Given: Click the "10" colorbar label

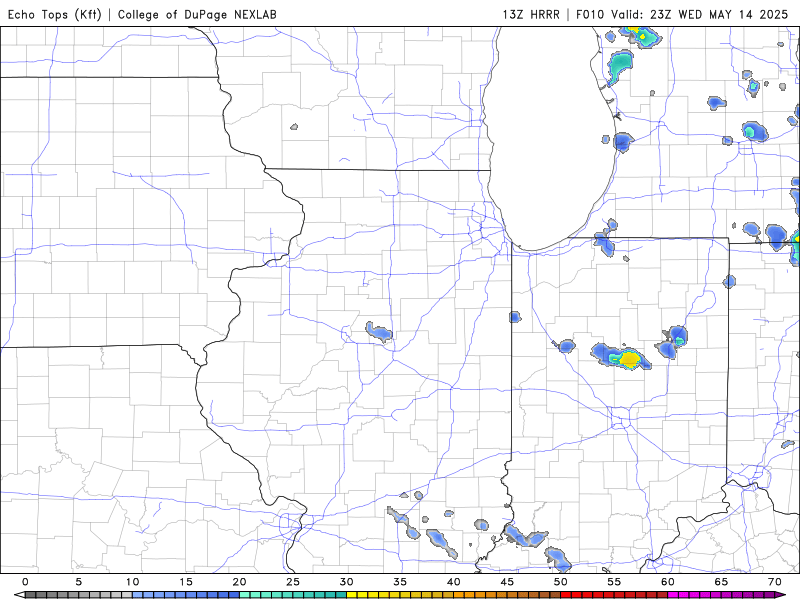Looking at the screenshot, I should coord(133,582).
